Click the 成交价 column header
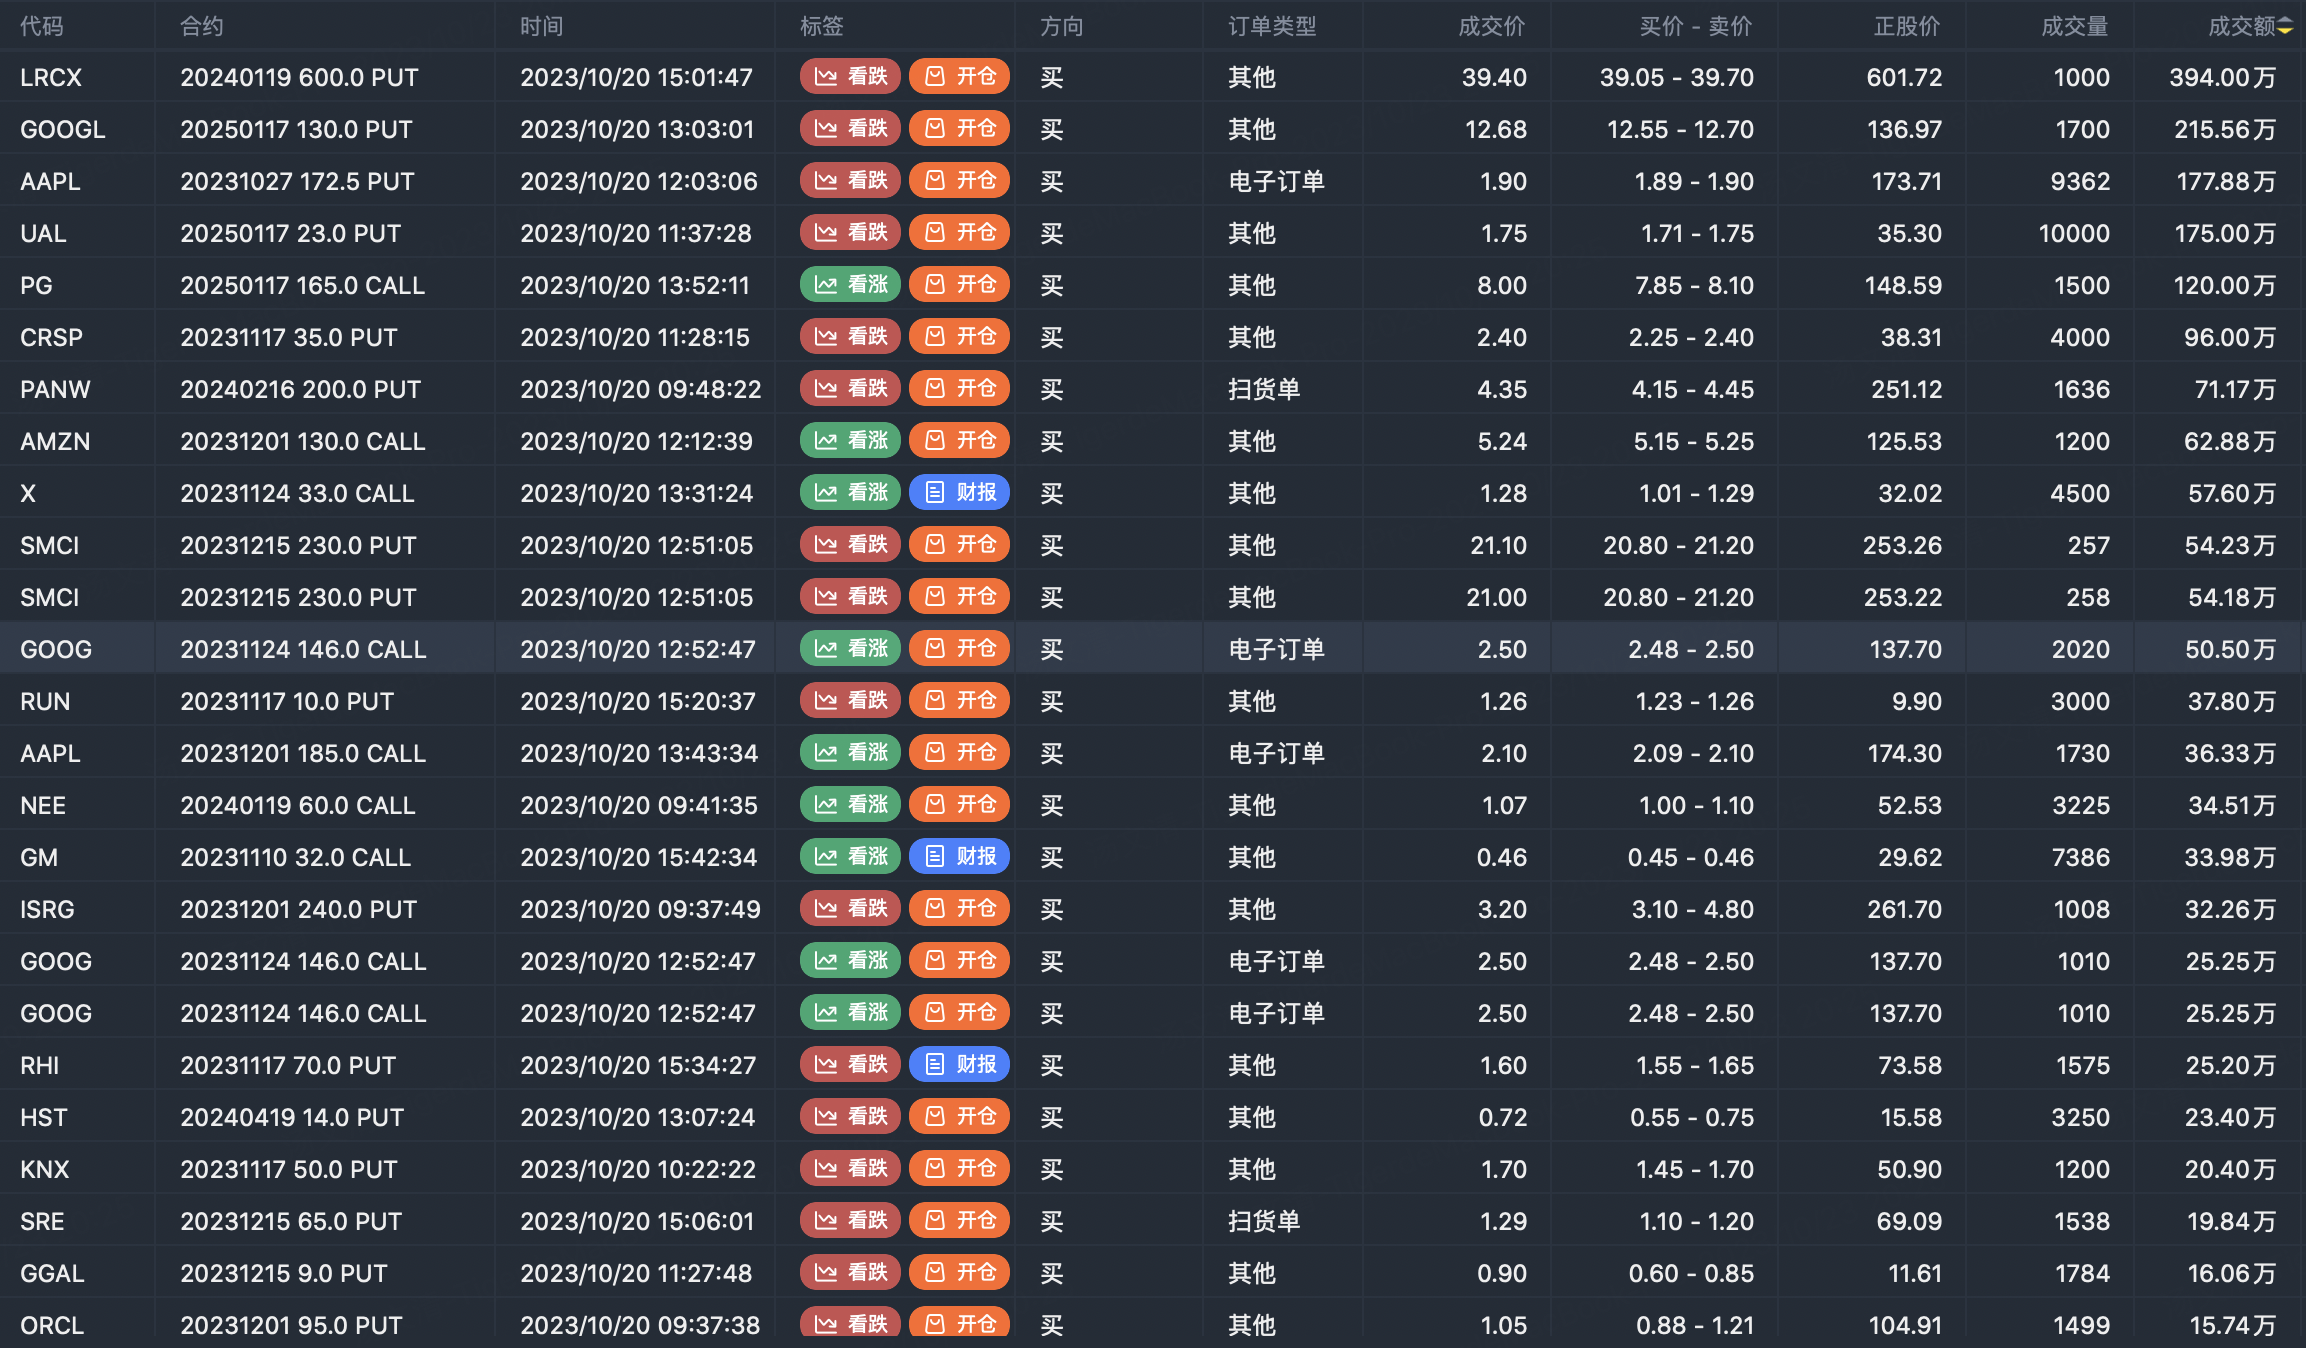The image size is (2306, 1348). coord(1492,27)
